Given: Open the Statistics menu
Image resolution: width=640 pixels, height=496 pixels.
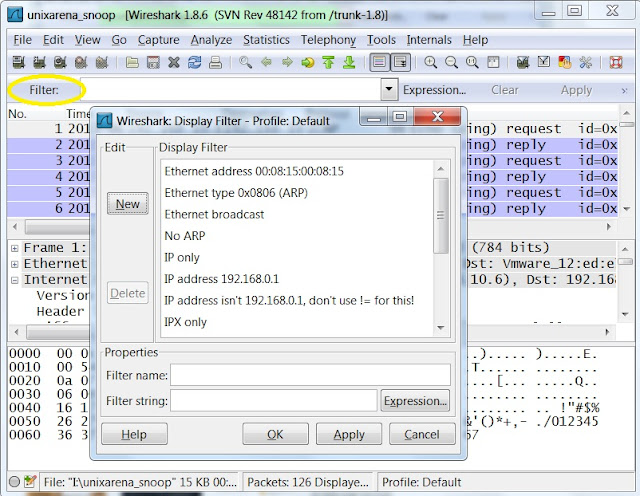Looking at the screenshot, I should (x=266, y=40).
